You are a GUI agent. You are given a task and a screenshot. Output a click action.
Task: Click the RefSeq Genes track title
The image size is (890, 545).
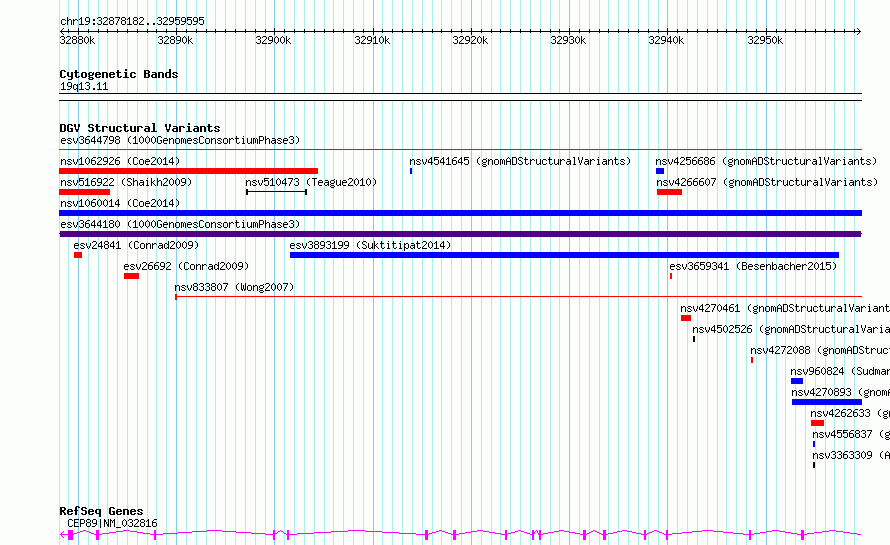(101, 511)
